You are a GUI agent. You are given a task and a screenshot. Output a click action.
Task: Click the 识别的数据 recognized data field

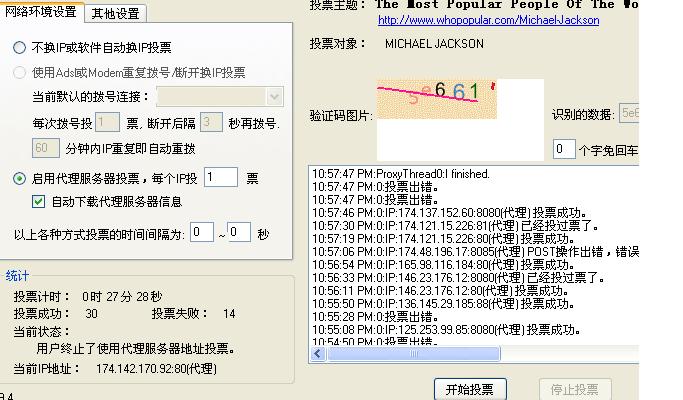pos(629,114)
